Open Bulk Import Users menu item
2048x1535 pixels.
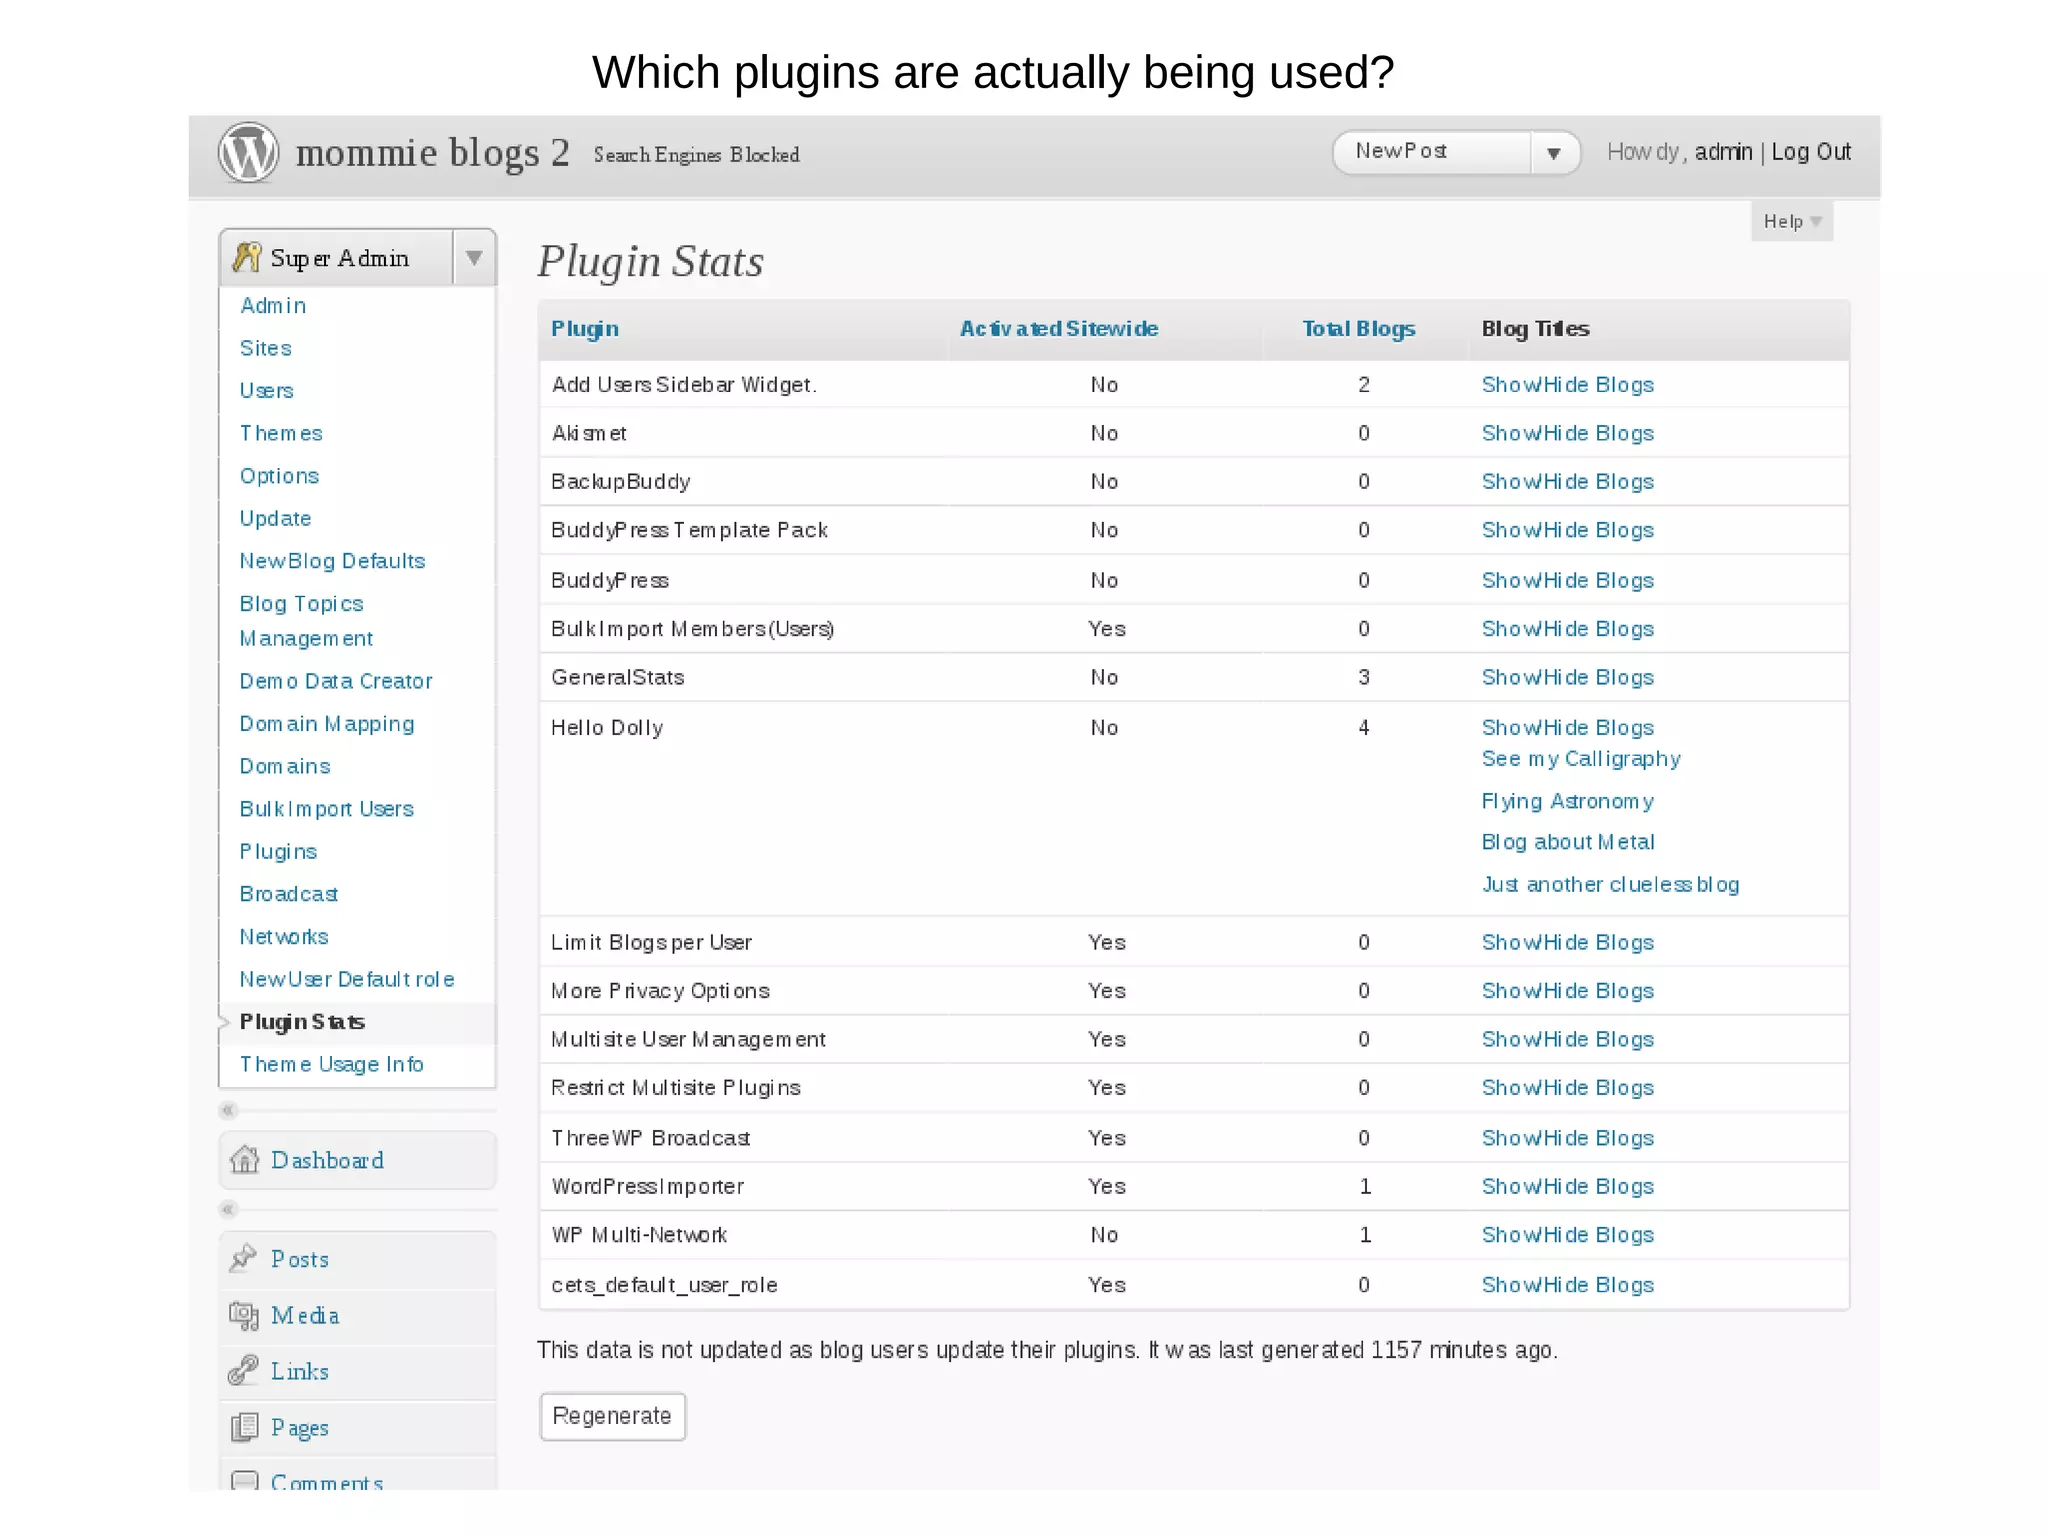point(327,809)
